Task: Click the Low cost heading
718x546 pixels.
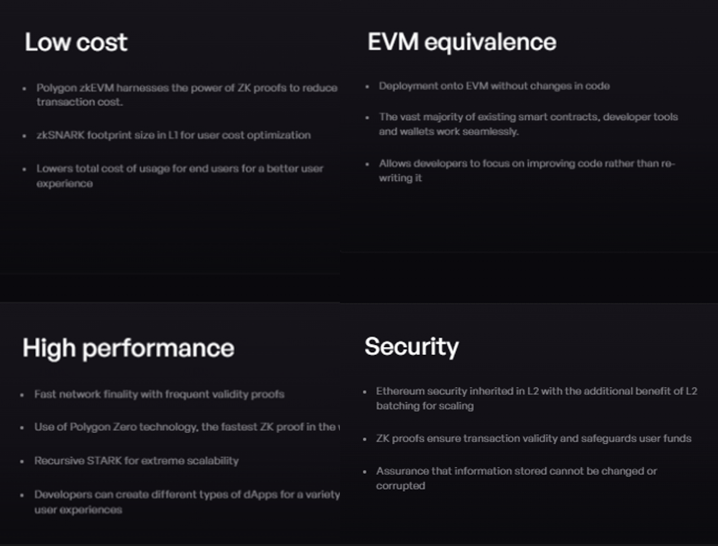Action: [76, 42]
